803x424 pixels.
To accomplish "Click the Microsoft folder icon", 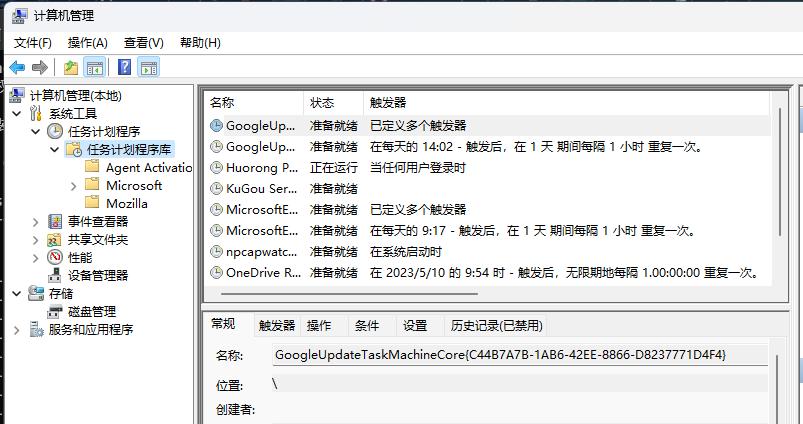I will (x=92, y=185).
